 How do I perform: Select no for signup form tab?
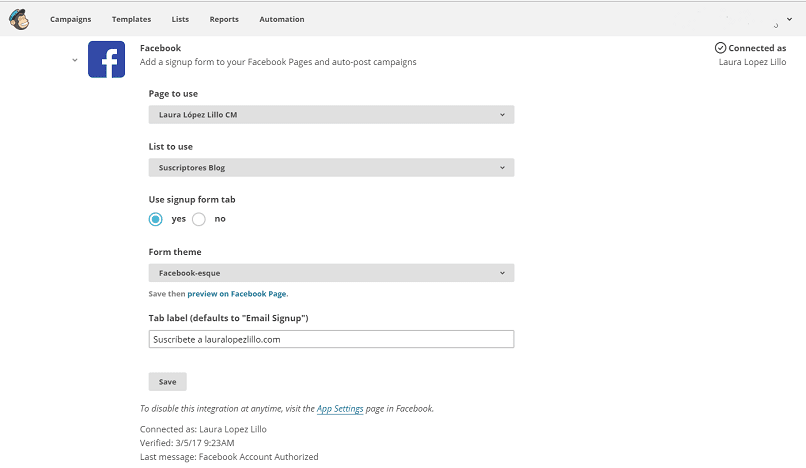[x=199, y=219]
